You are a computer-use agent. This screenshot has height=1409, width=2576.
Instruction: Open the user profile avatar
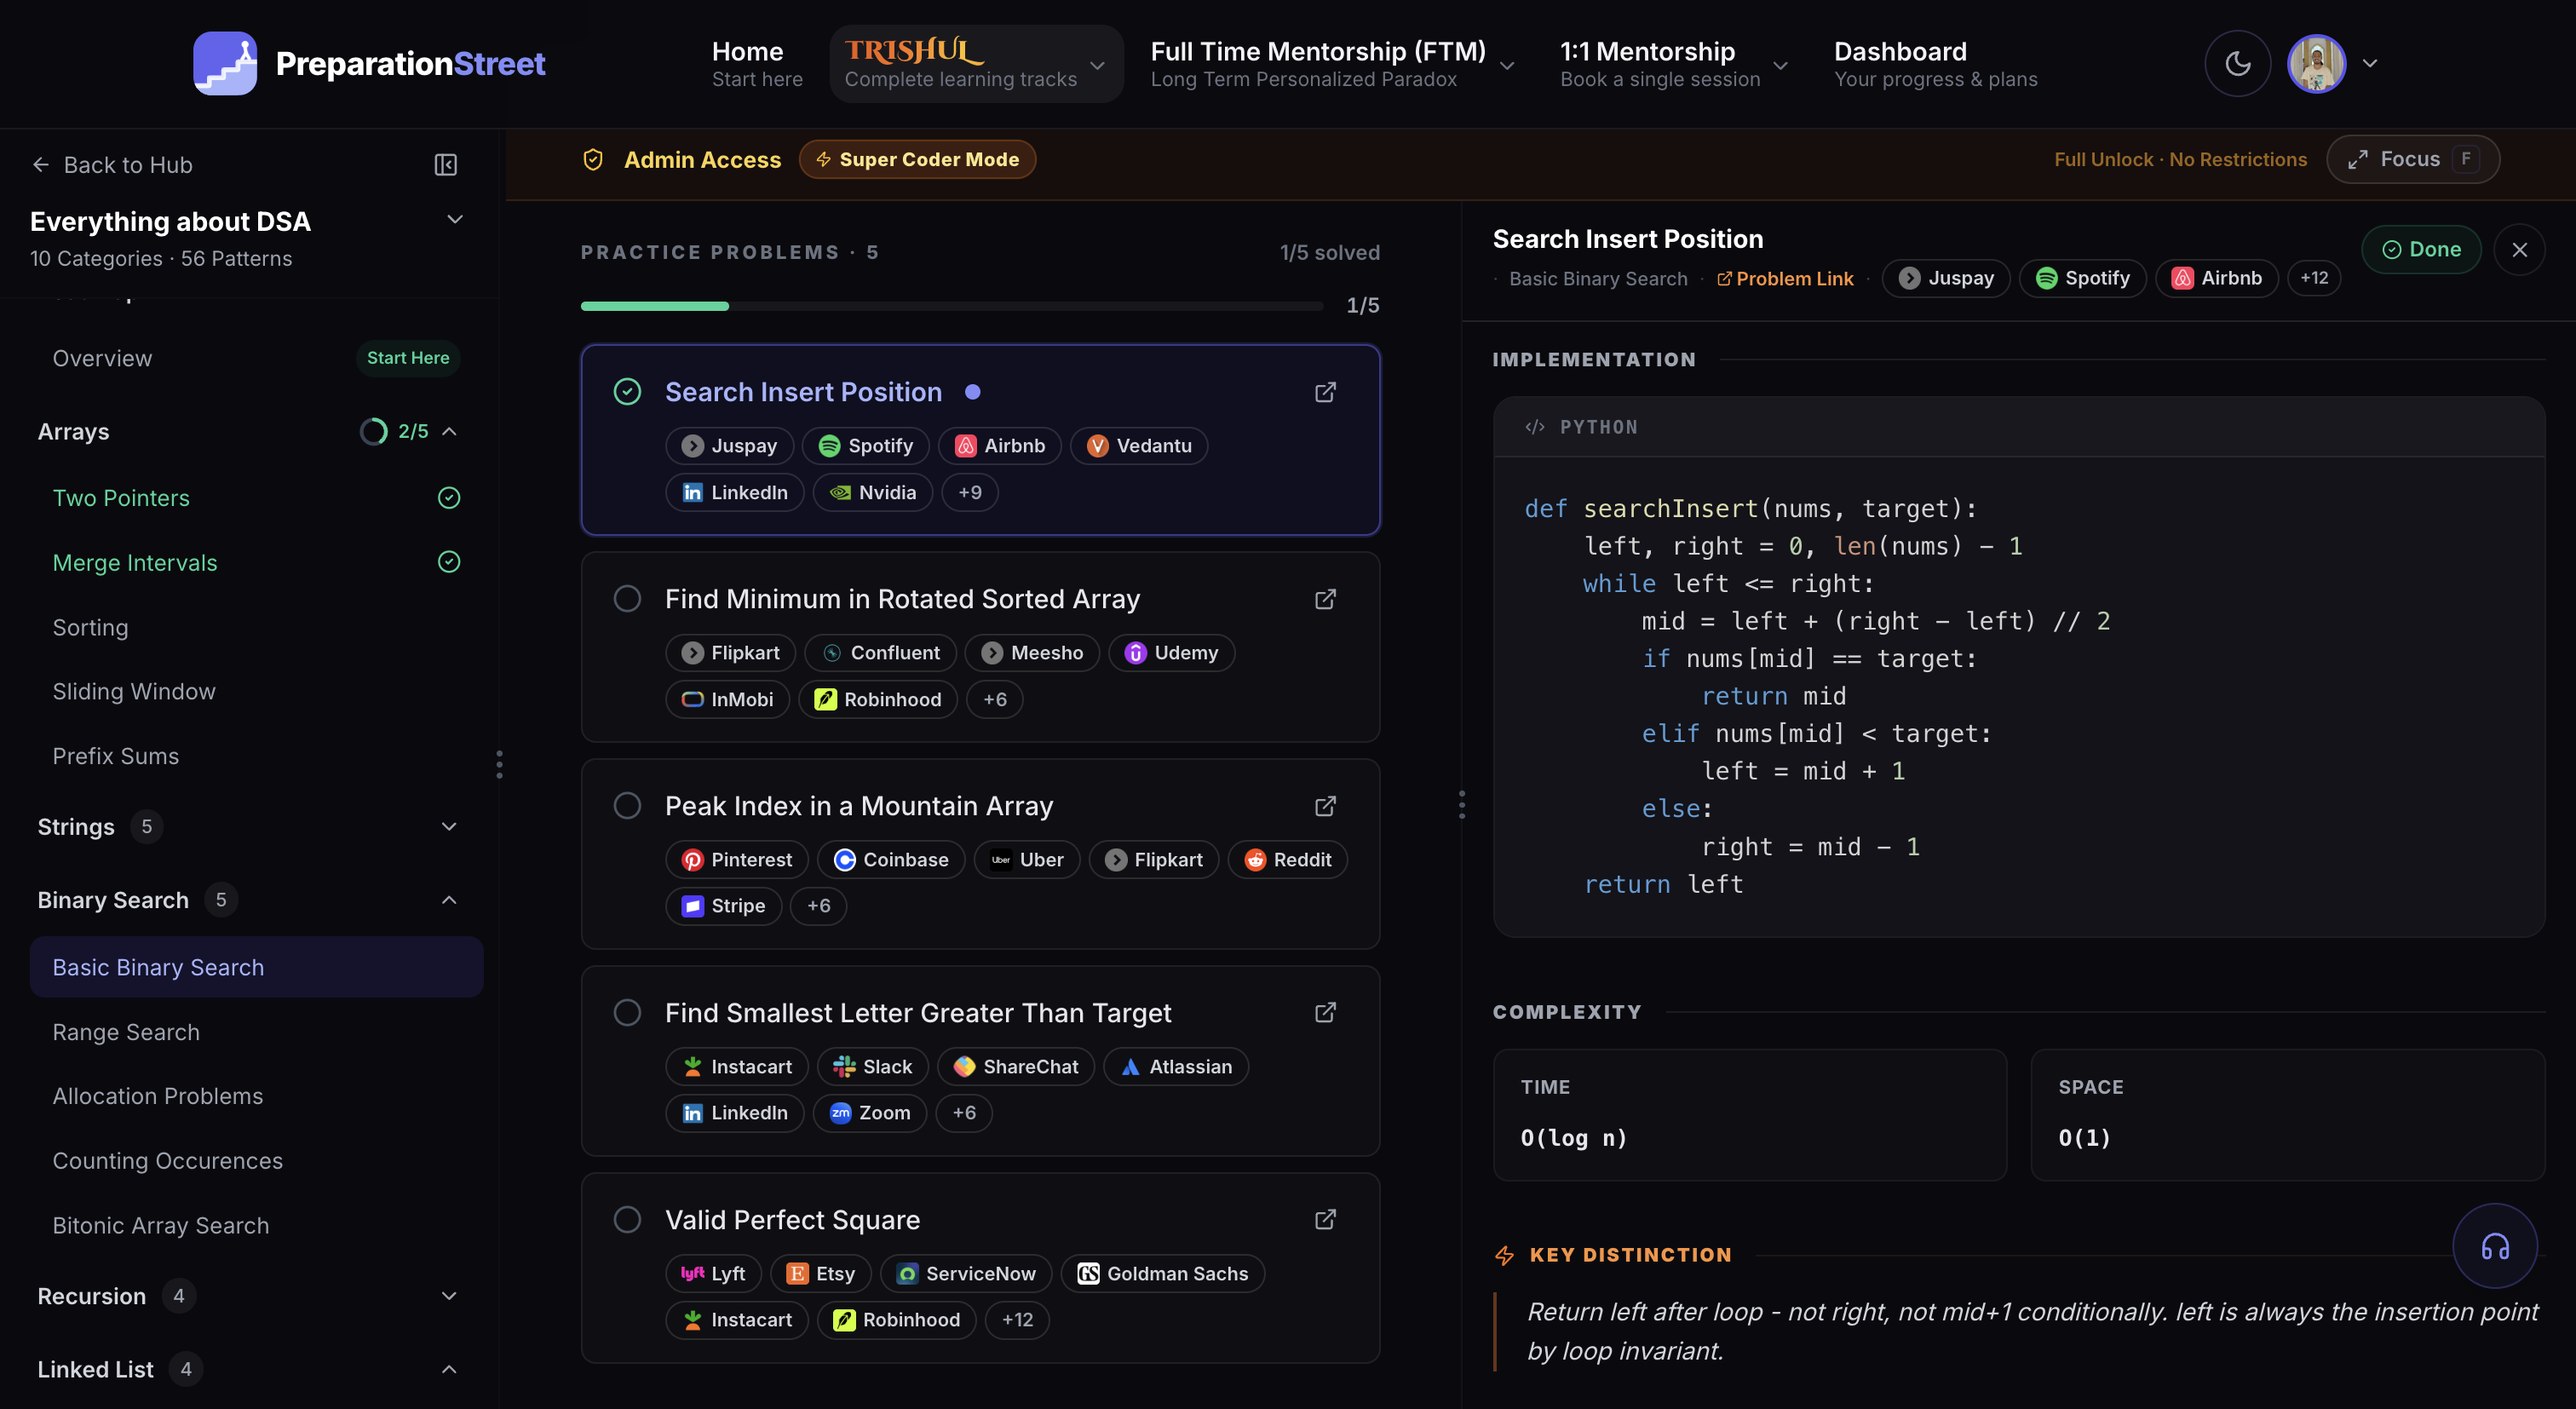point(2316,63)
